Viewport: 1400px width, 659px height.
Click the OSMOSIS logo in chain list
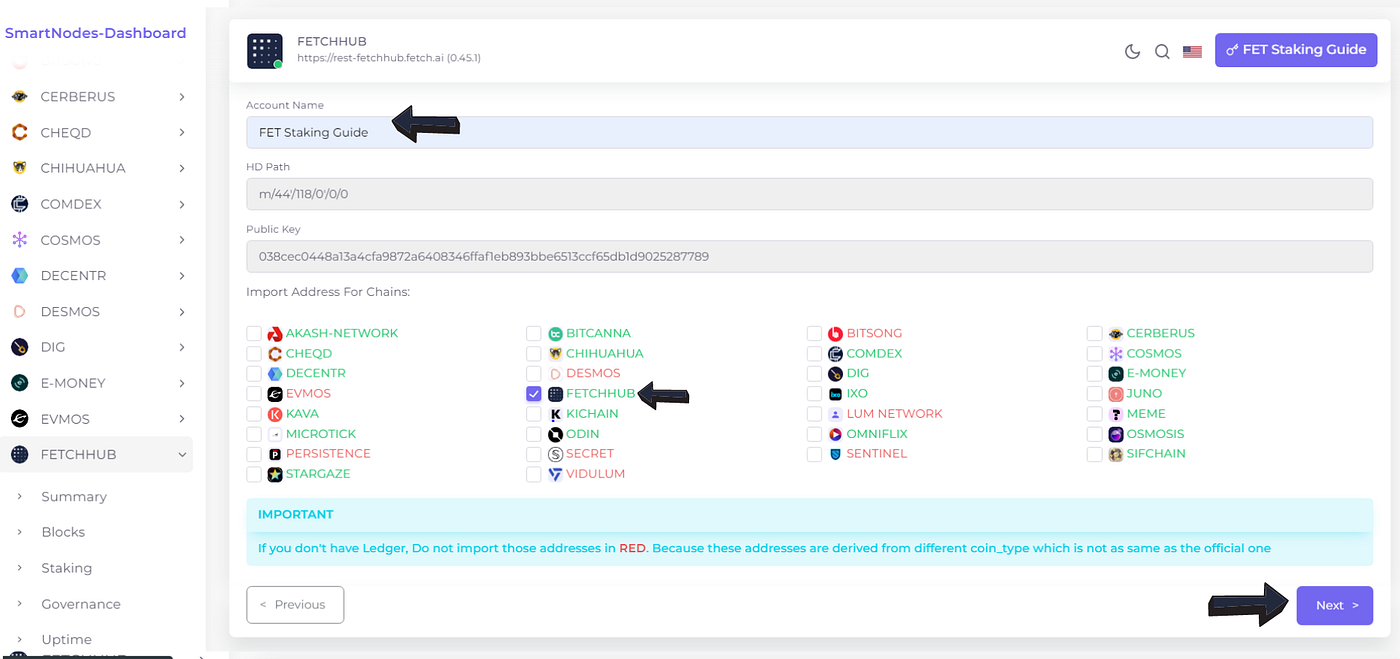point(1116,434)
